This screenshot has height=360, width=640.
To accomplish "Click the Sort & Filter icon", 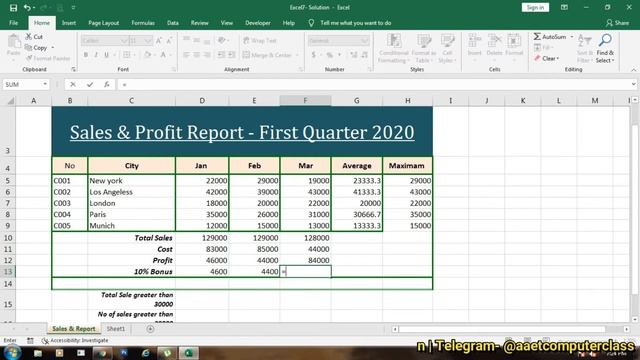I will (x=585, y=41).
